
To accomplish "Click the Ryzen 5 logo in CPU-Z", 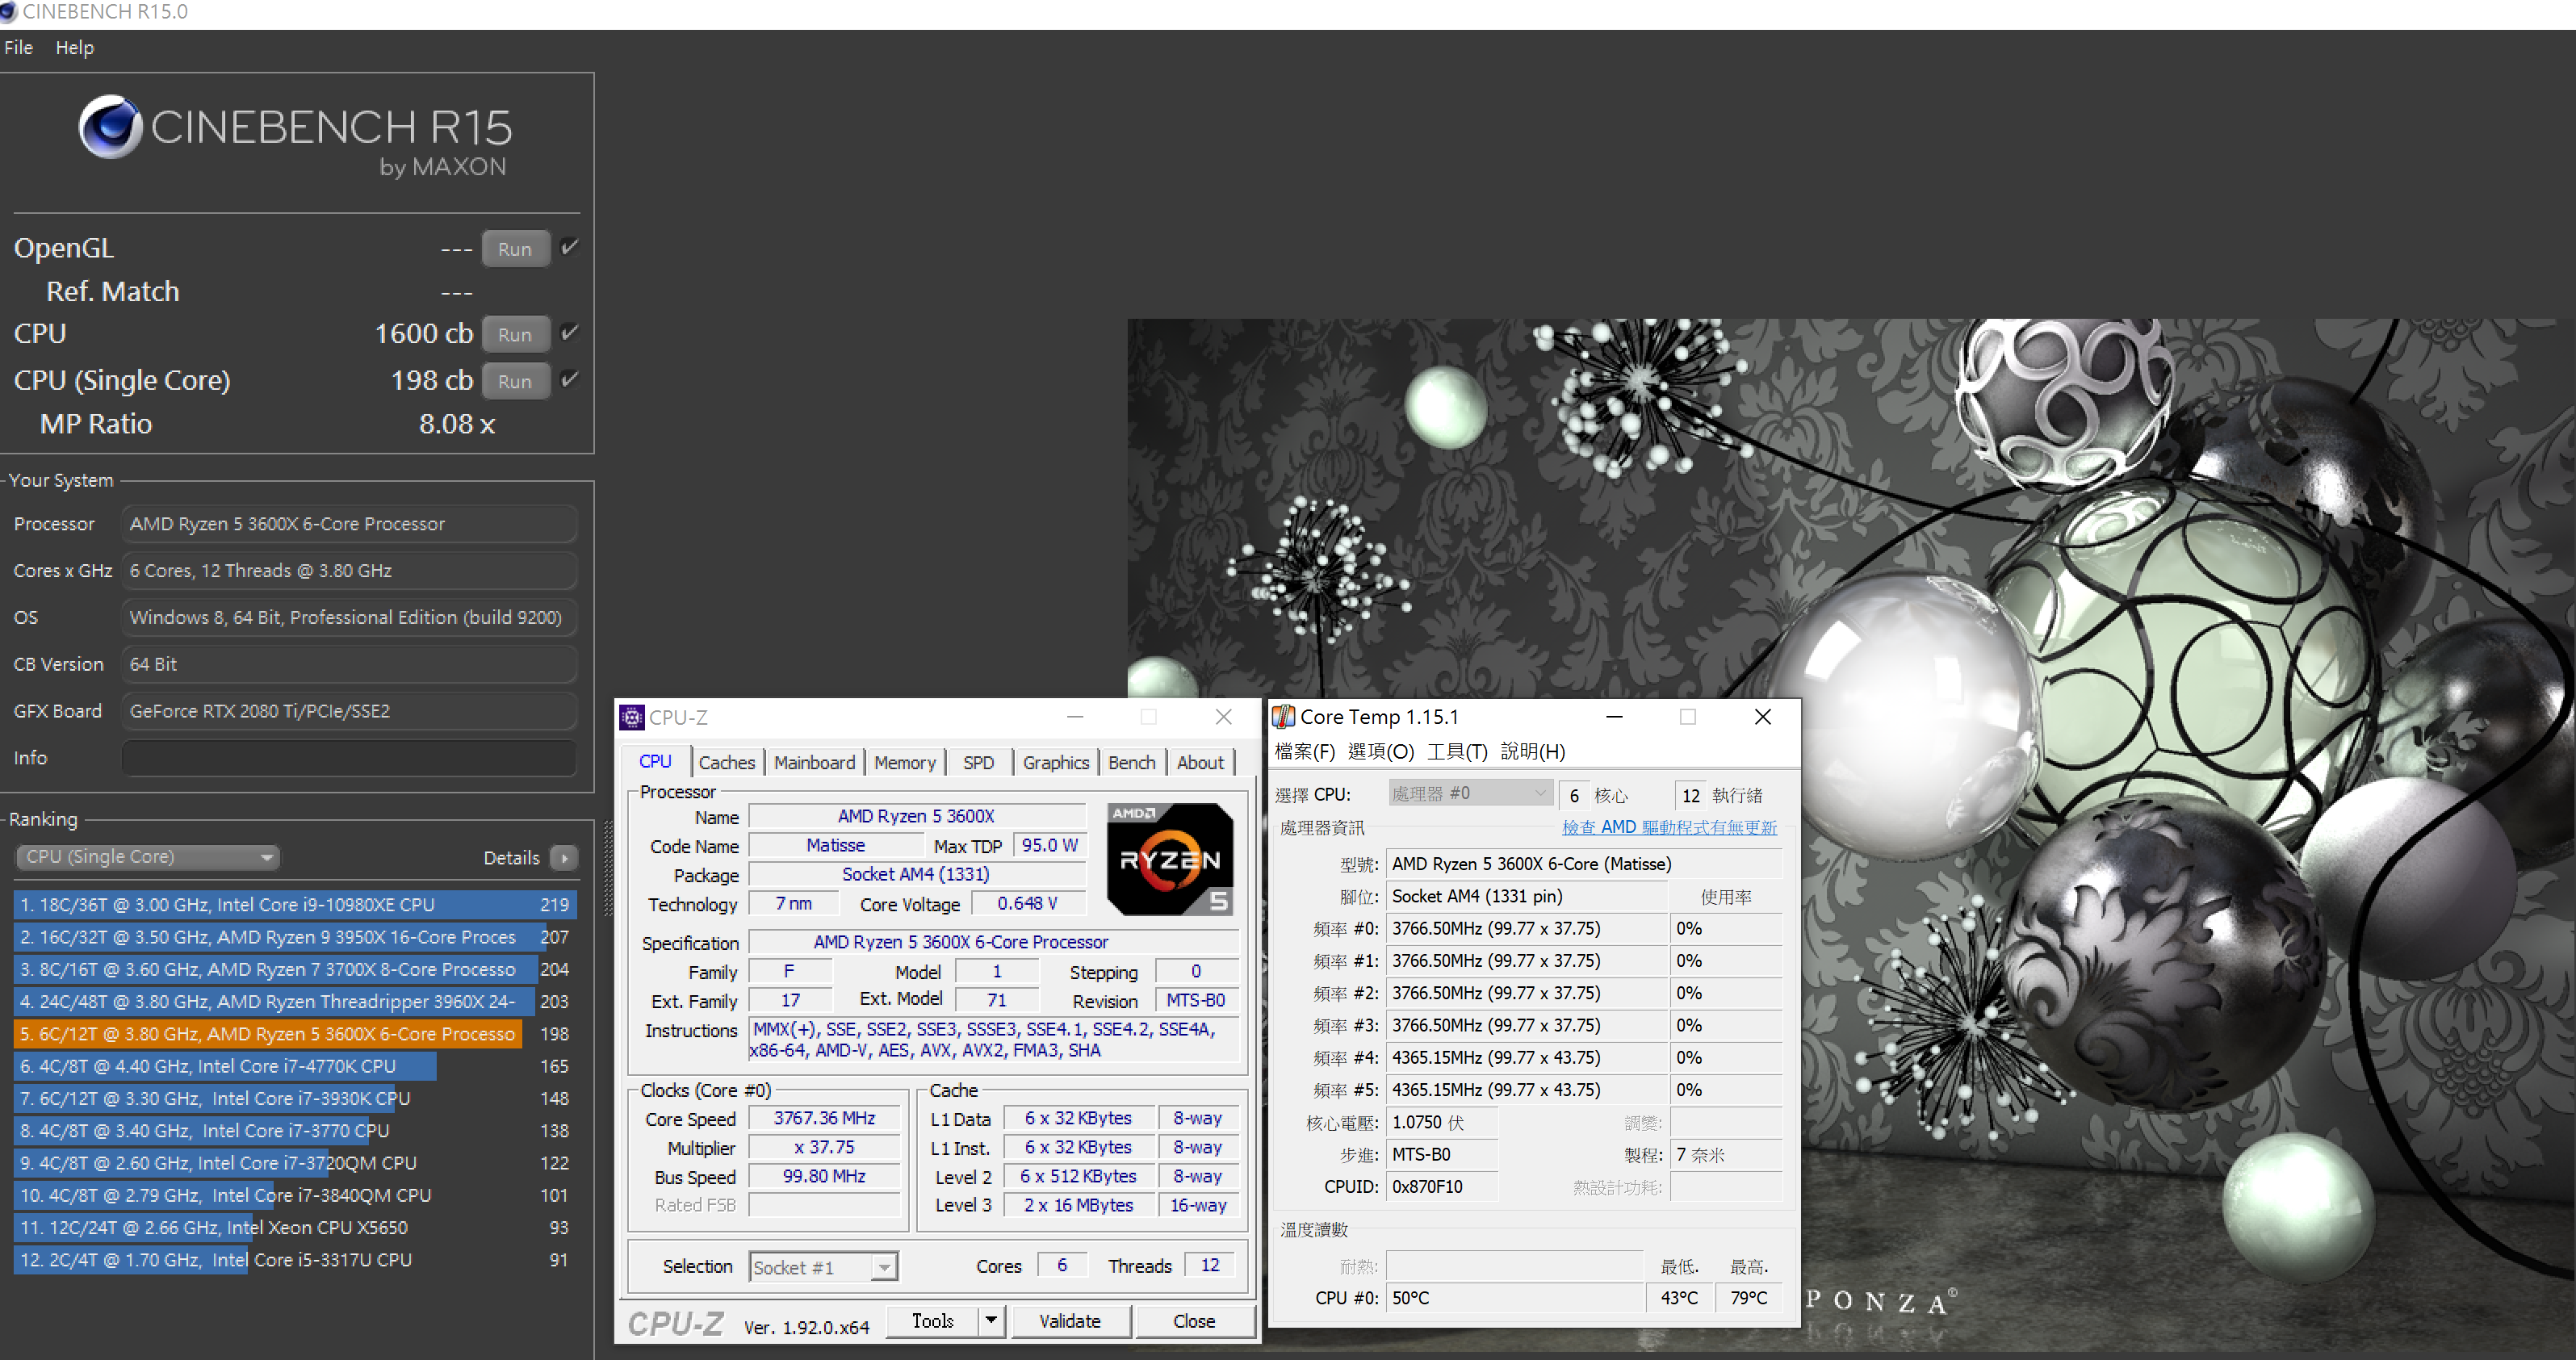I will tap(1169, 859).
